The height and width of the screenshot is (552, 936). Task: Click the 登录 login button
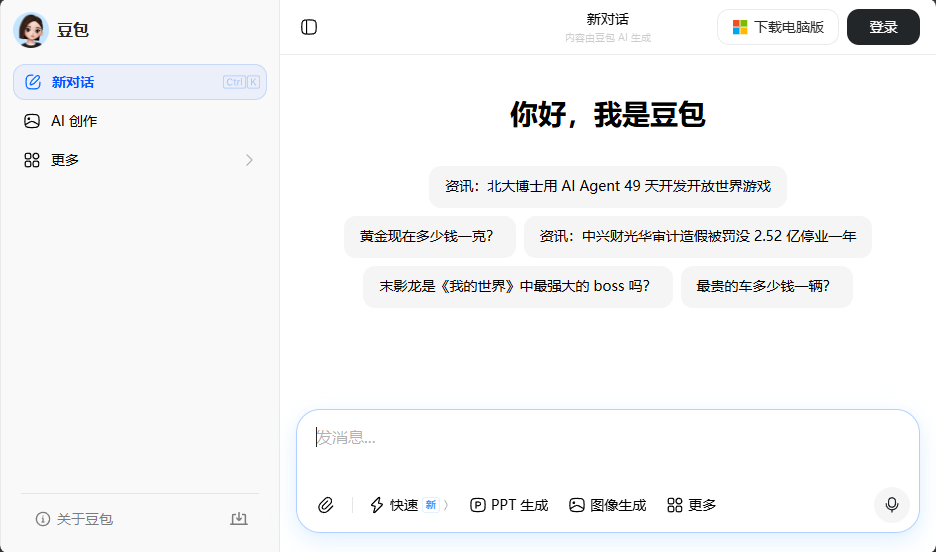point(883,27)
